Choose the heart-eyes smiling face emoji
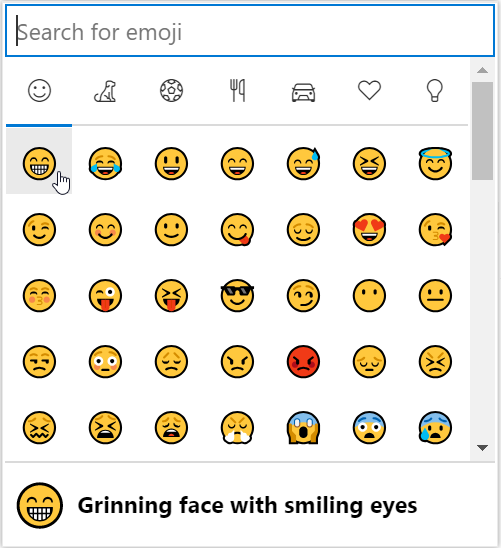502x550 pixels. pyautogui.click(x=369, y=229)
